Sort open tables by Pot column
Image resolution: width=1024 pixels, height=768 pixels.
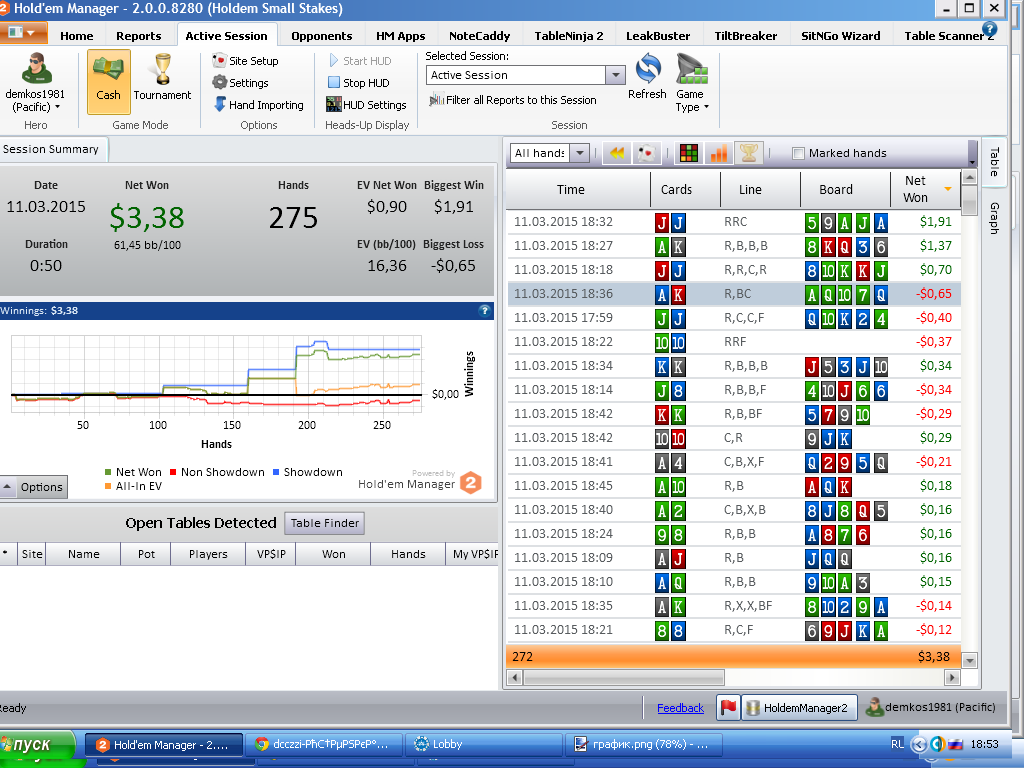click(146, 554)
